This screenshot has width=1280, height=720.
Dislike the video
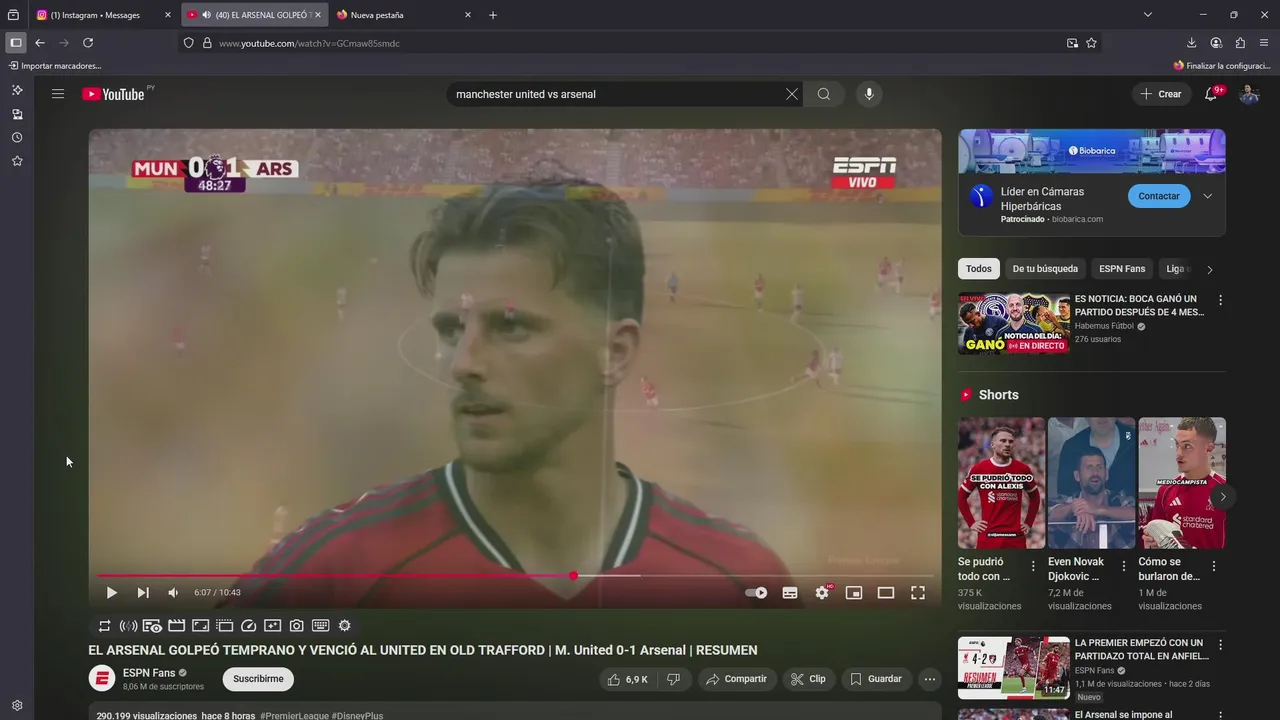click(x=673, y=679)
